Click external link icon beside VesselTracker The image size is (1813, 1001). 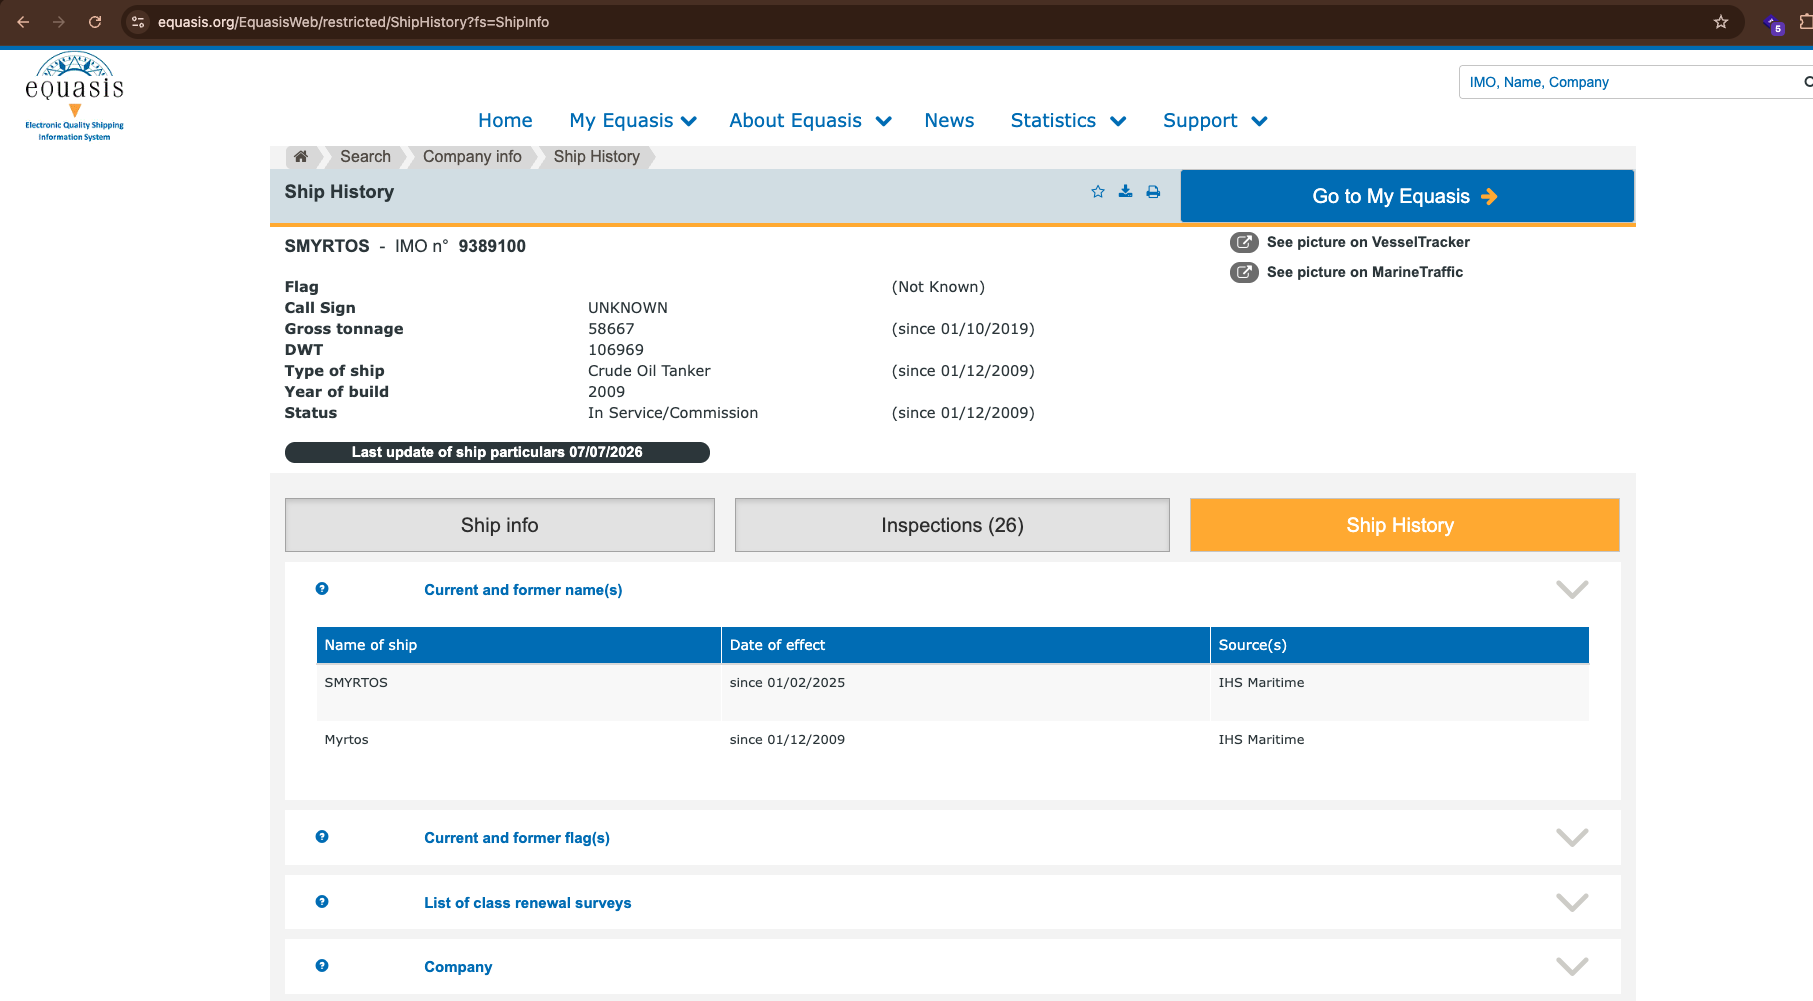(1244, 242)
